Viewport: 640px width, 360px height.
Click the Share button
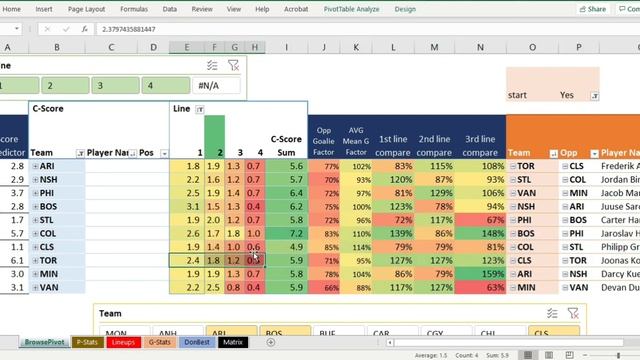[x=593, y=9]
